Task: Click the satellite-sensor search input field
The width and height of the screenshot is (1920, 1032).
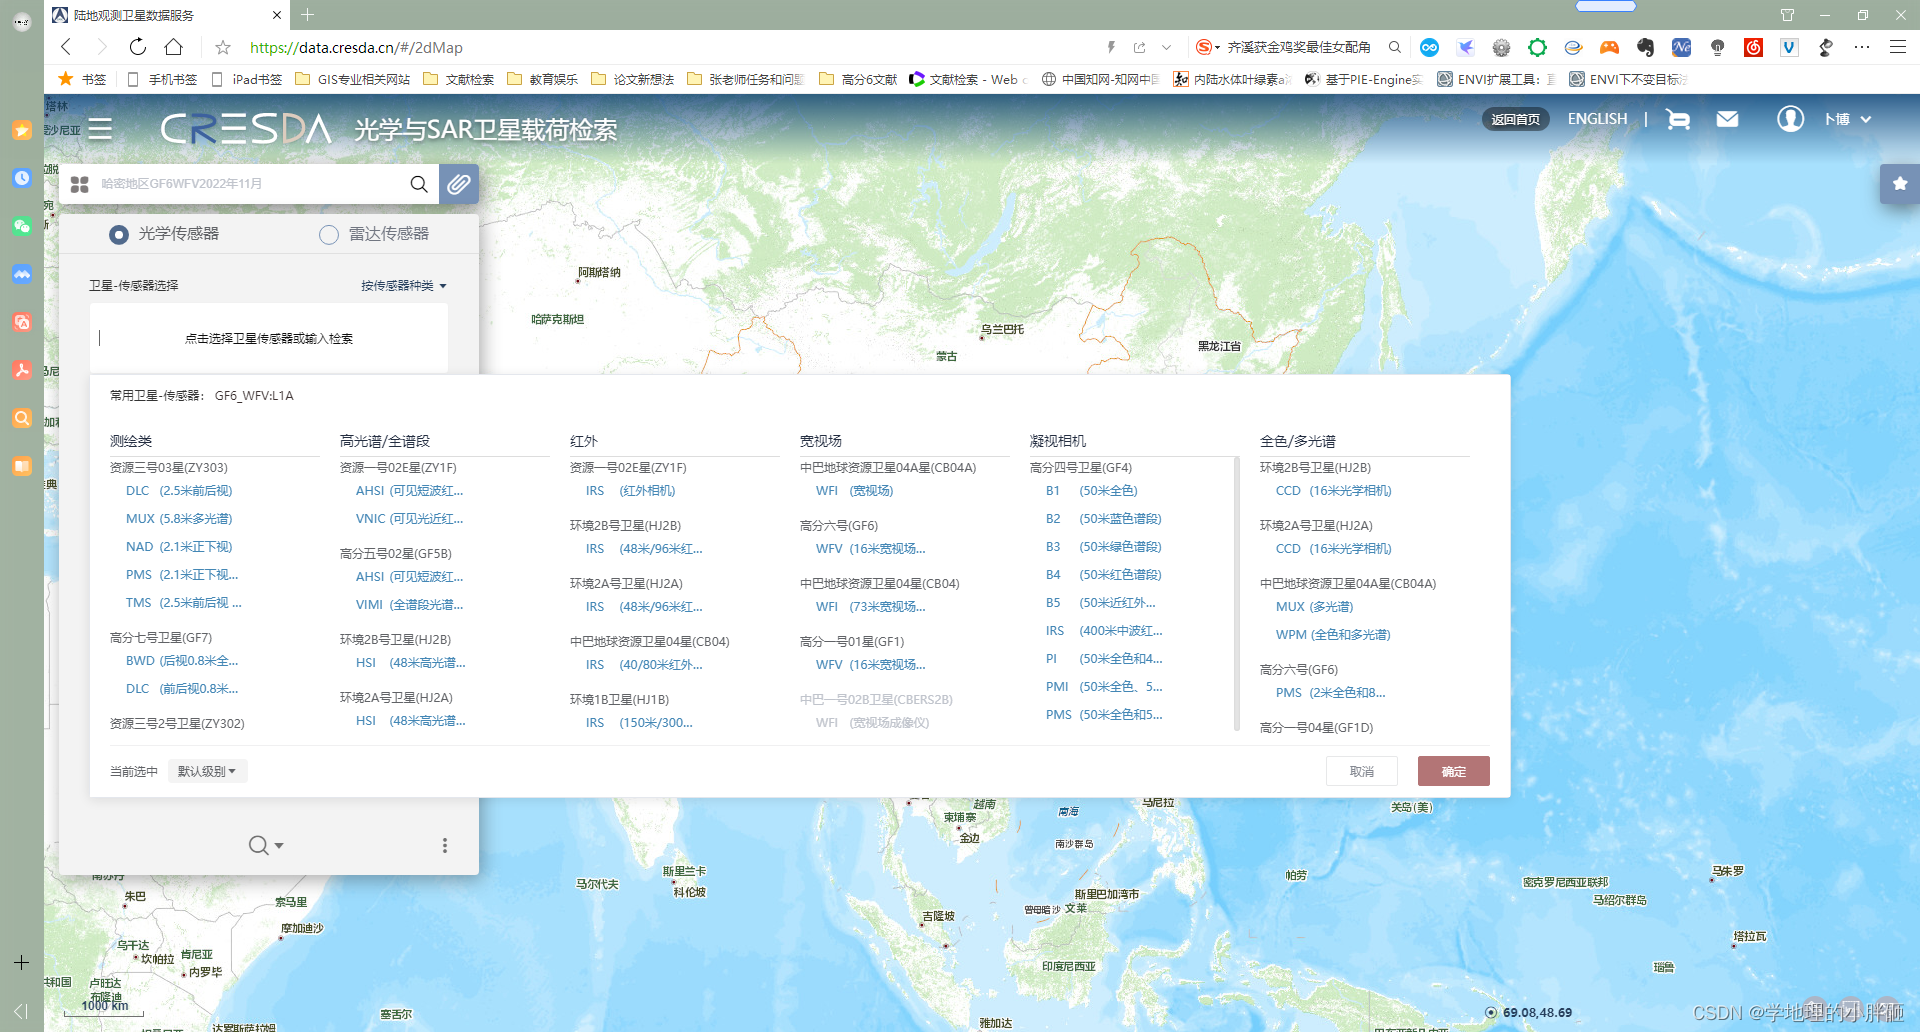Action: point(269,338)
